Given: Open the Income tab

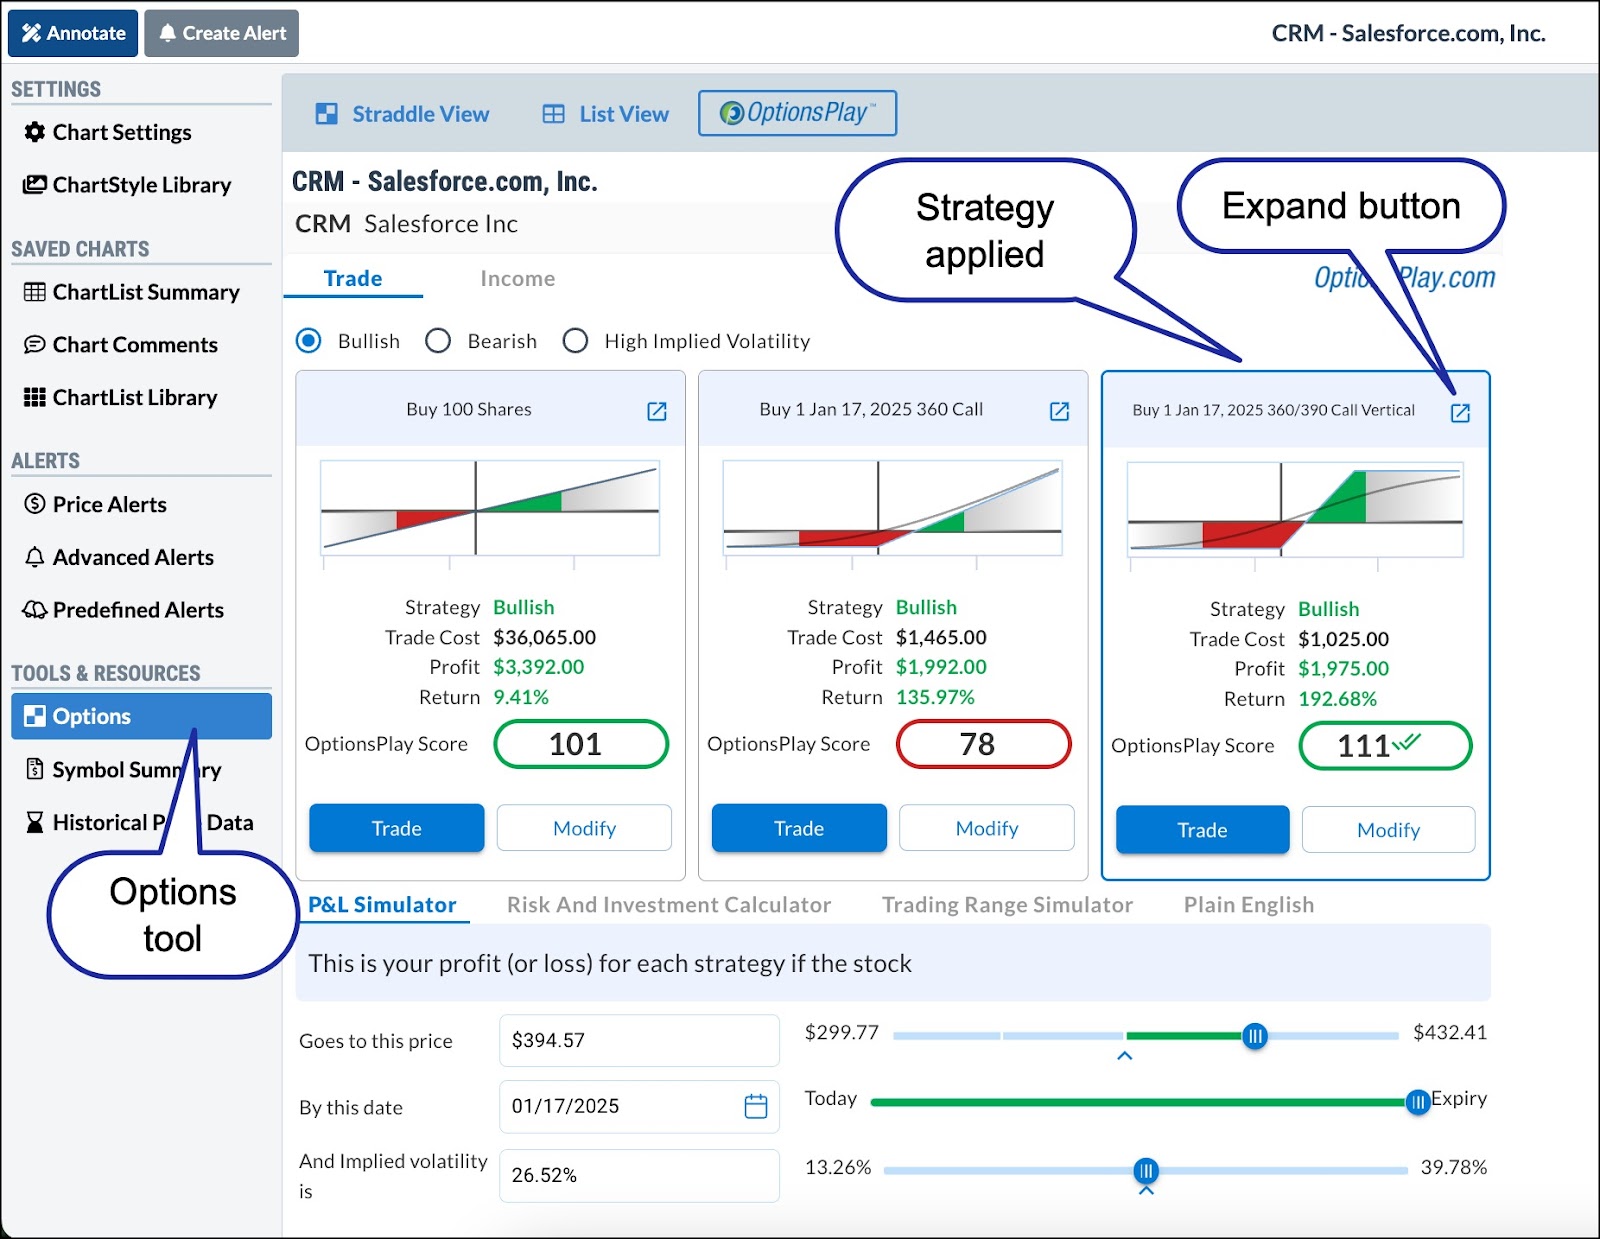Looking at the screenshot, I should [x=517, y=278].
